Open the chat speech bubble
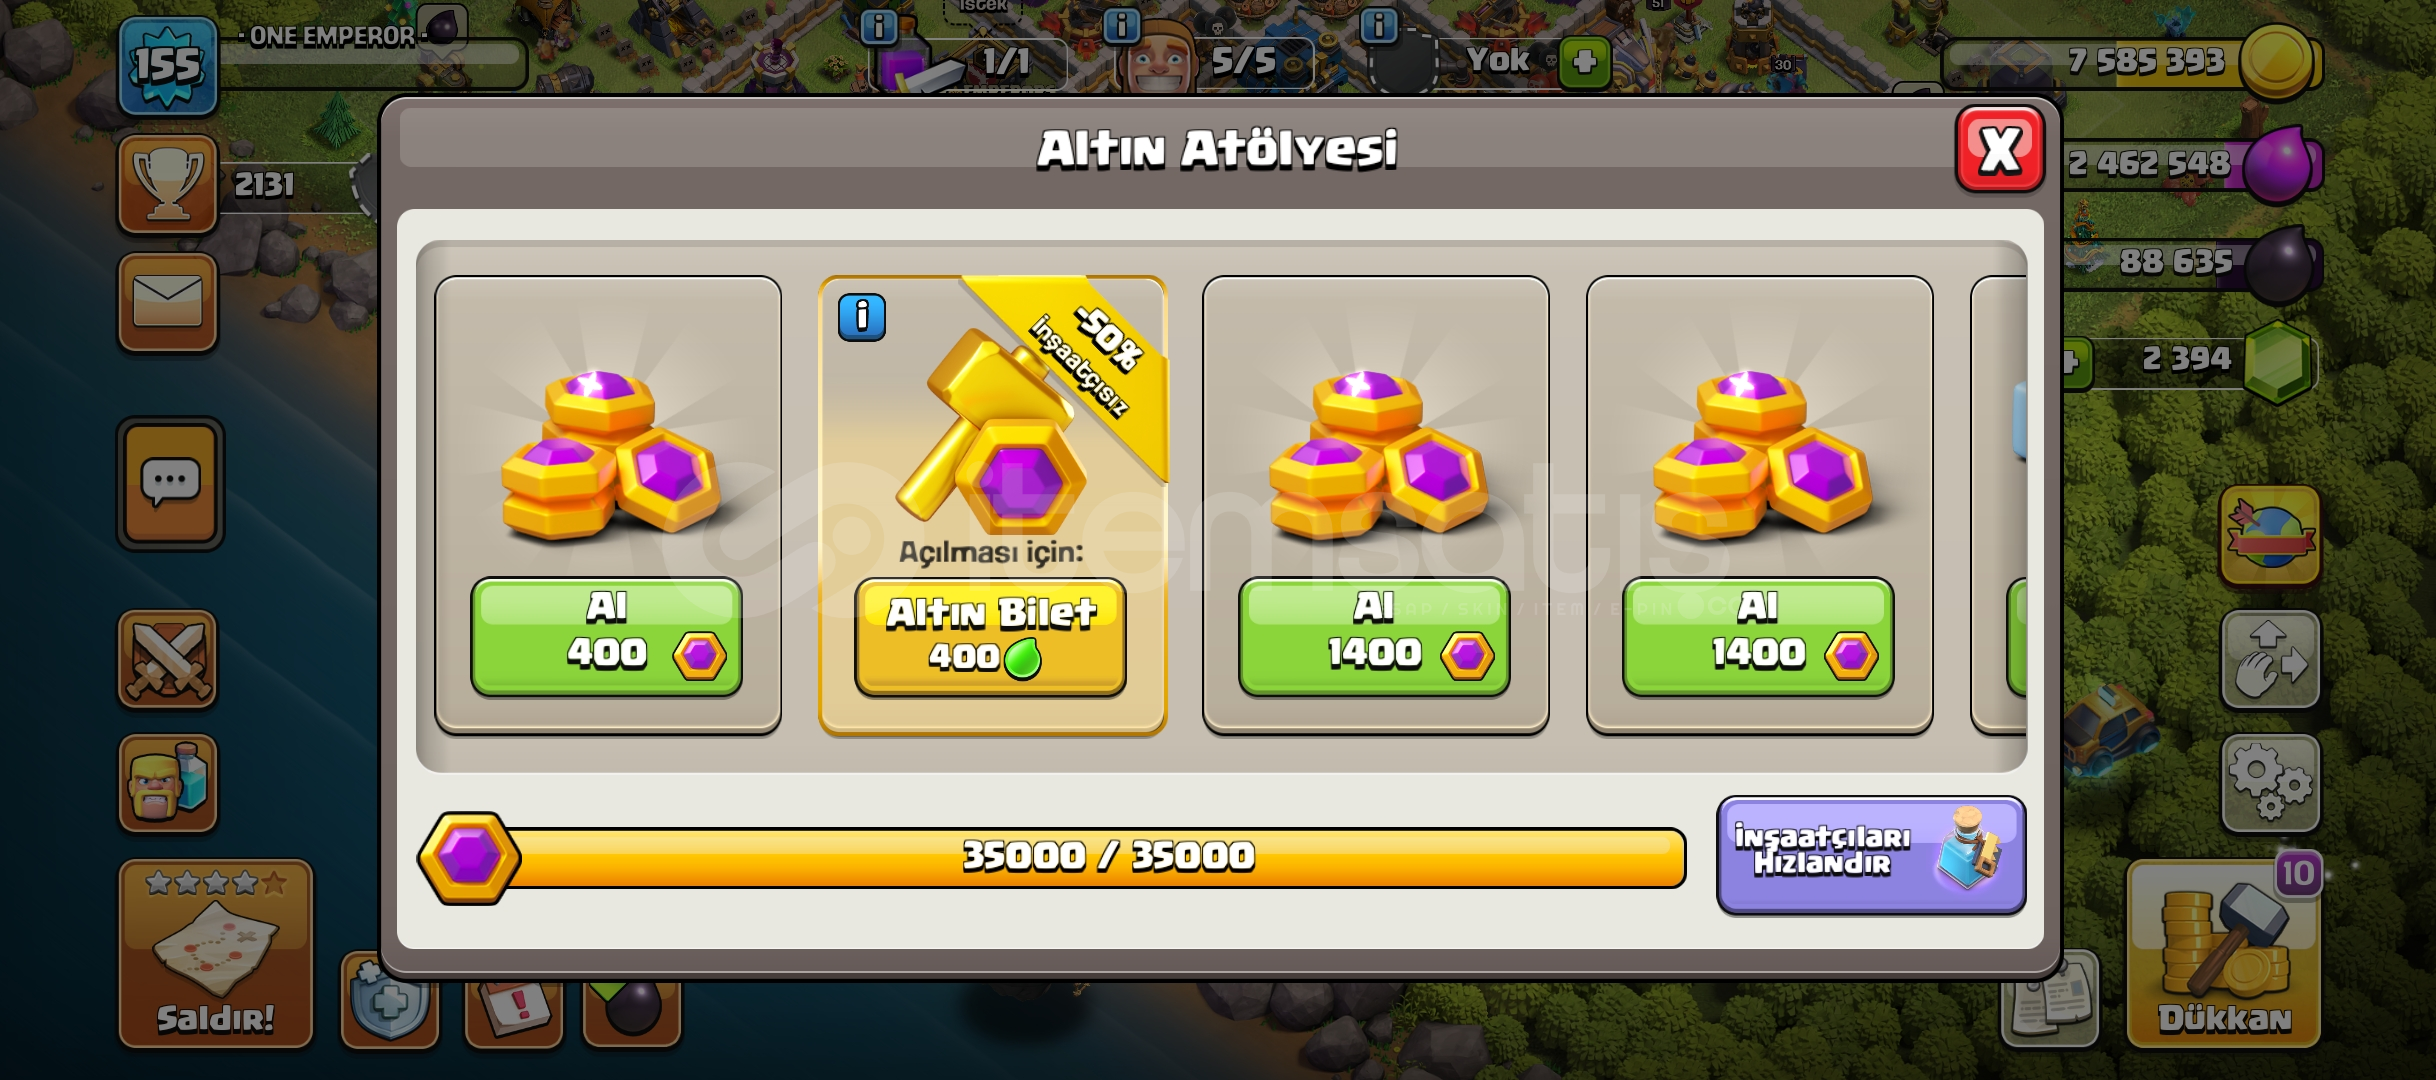Image resolution: width=2436 pixels, height=1080 pixels. 170,484
